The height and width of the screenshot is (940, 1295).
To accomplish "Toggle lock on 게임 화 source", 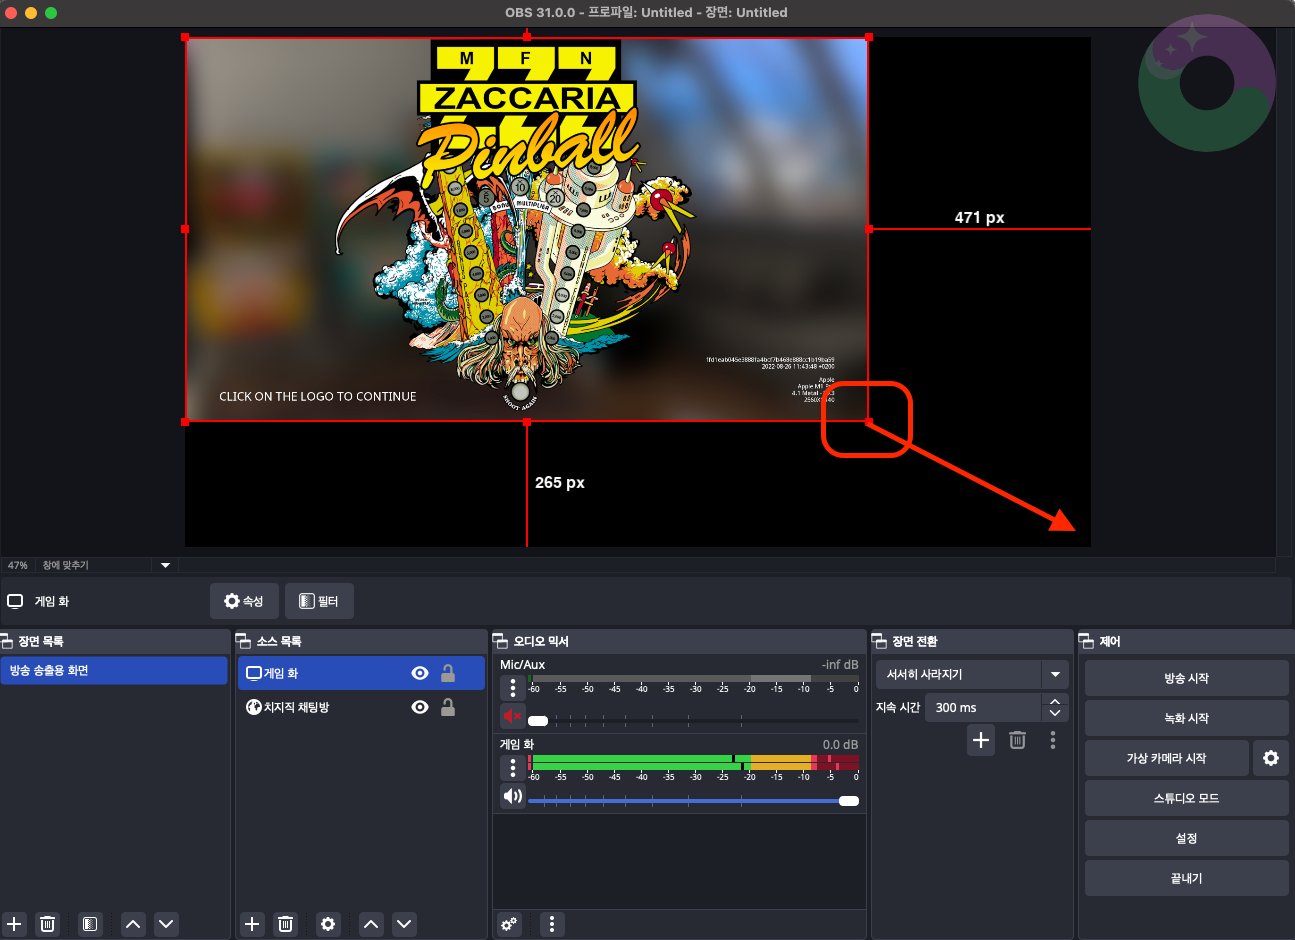I will click(x=448, y=673).
